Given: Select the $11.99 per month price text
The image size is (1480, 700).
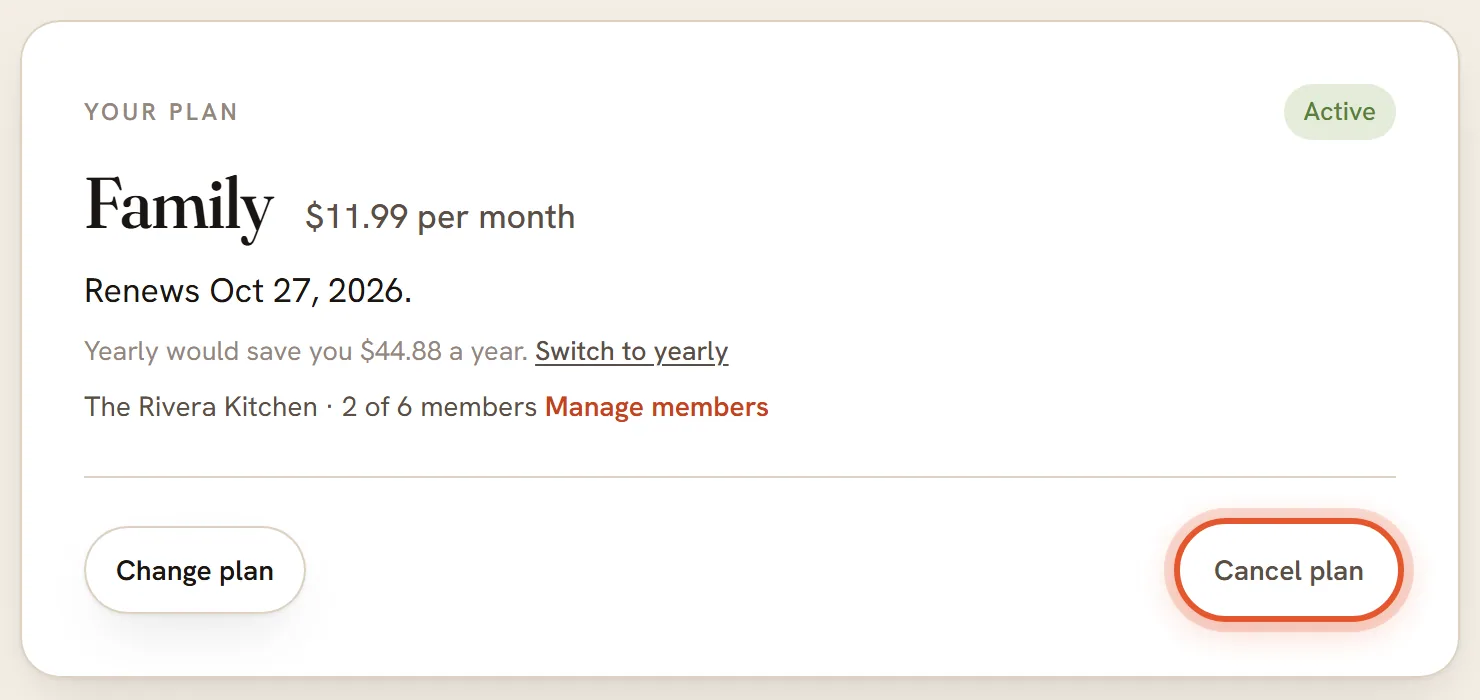Looking at the screenshot, I should click(440, 217).
